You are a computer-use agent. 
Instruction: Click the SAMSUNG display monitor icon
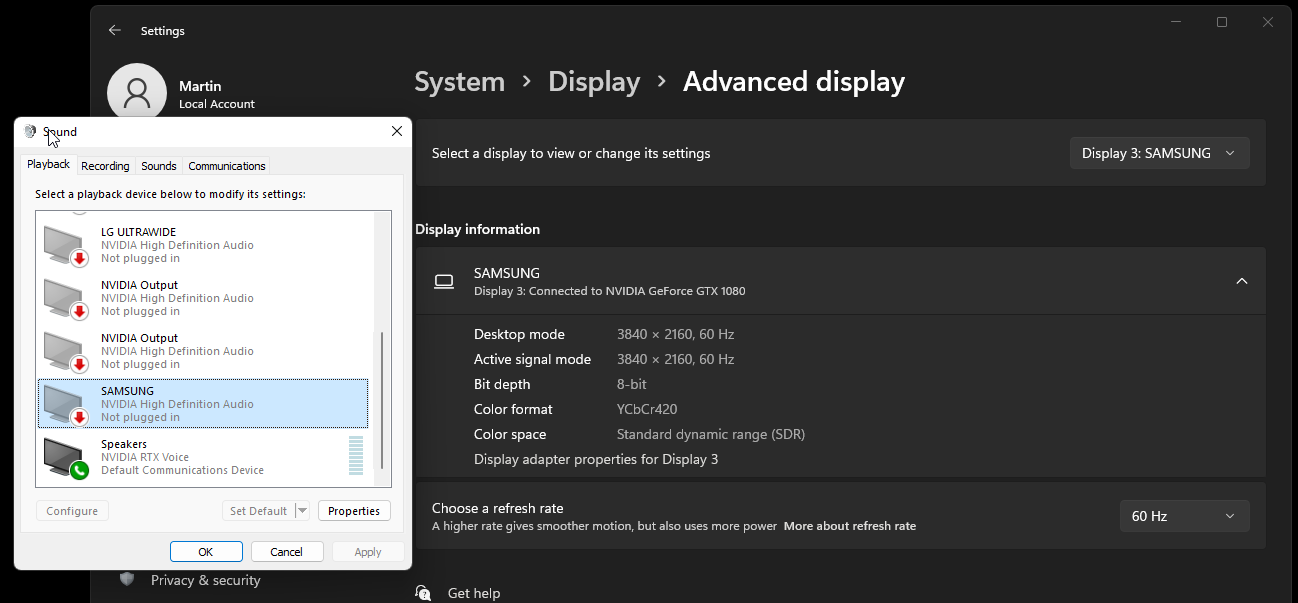(x=444, y=282)
